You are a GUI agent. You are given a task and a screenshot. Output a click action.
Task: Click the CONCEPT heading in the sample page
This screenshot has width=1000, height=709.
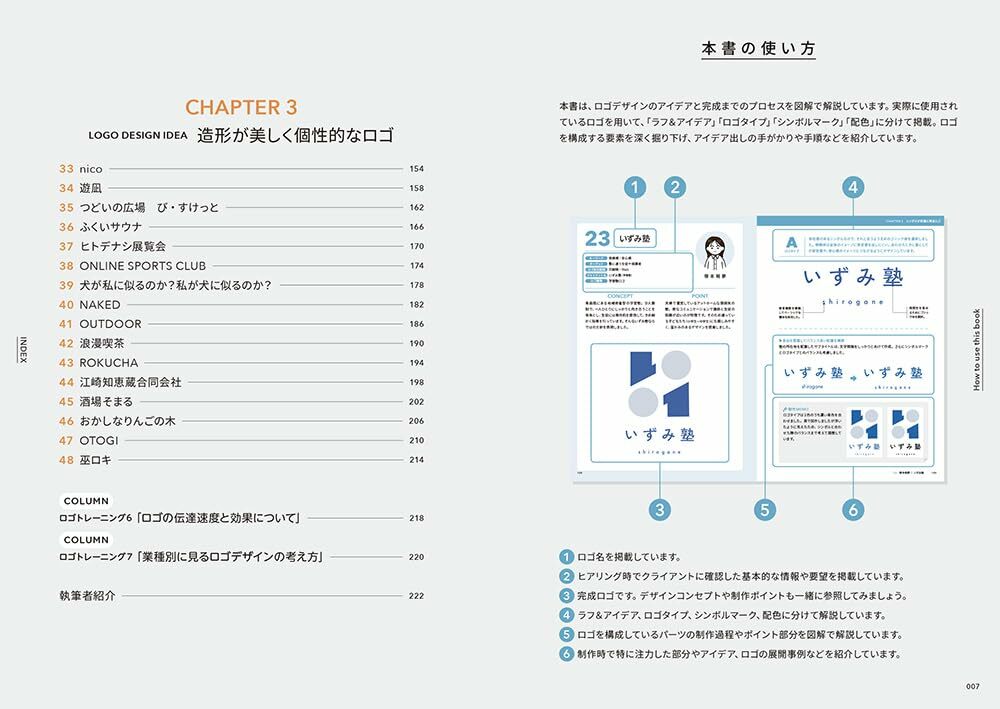click(620, 296)
